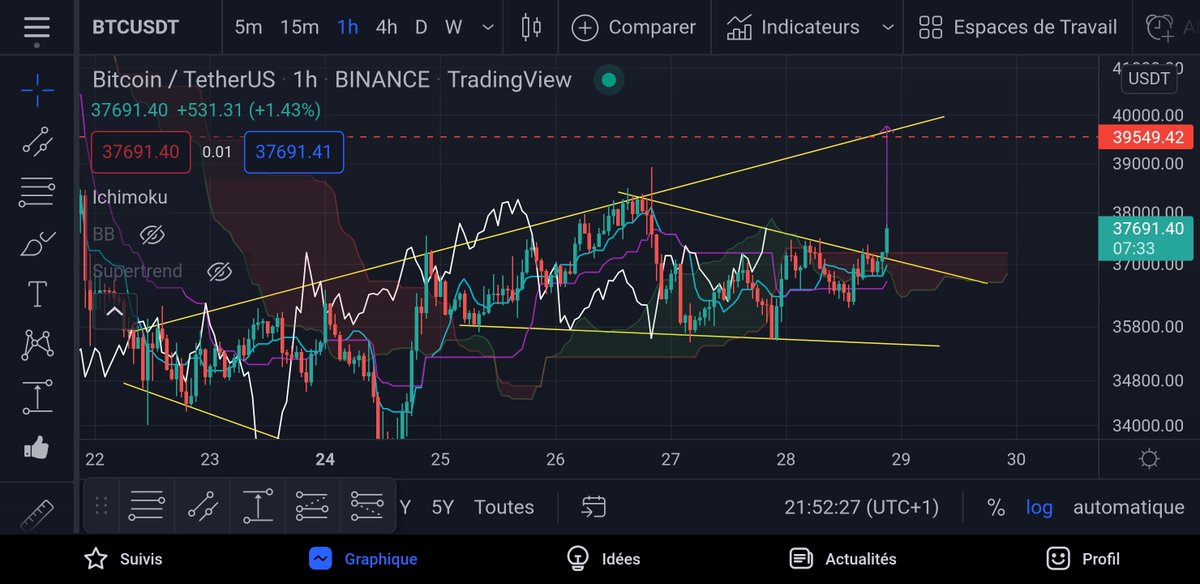Click the current price 37691.40 axis label
1200x584 pixels.
[1147, 238]
